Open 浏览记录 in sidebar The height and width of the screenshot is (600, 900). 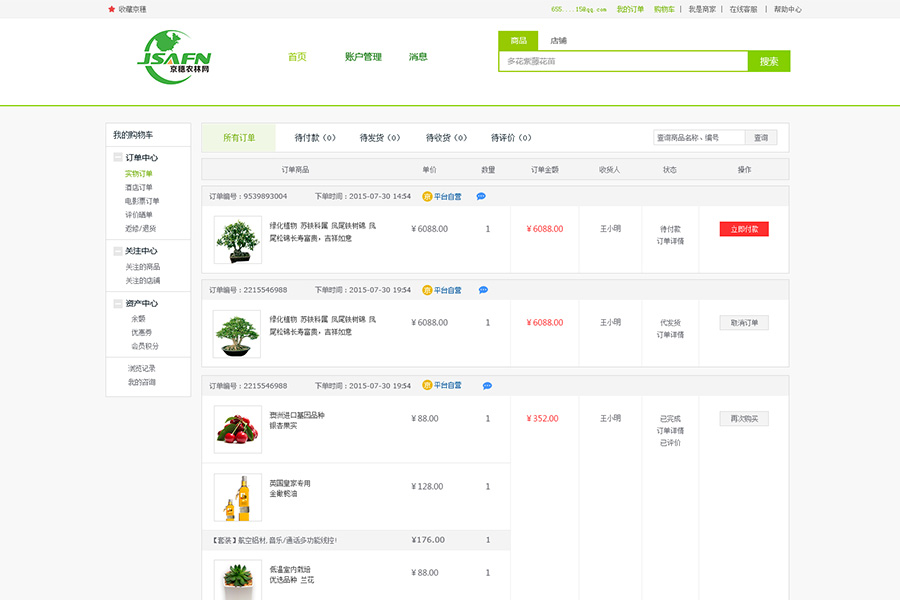[x=141, y=369]
